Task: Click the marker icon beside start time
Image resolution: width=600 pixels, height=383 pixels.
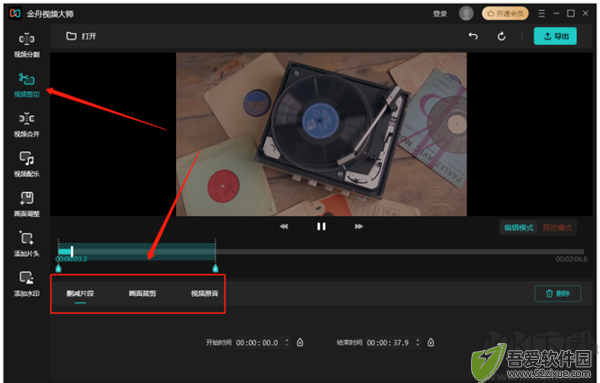Action: coord(300,342)
